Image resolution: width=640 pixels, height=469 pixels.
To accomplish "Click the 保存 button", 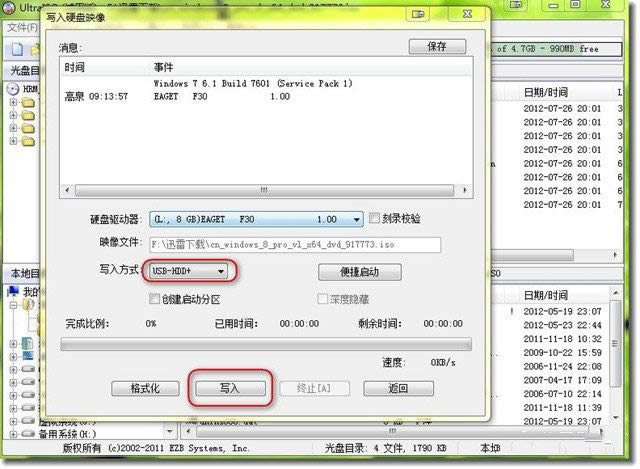I will click(437, 46).
